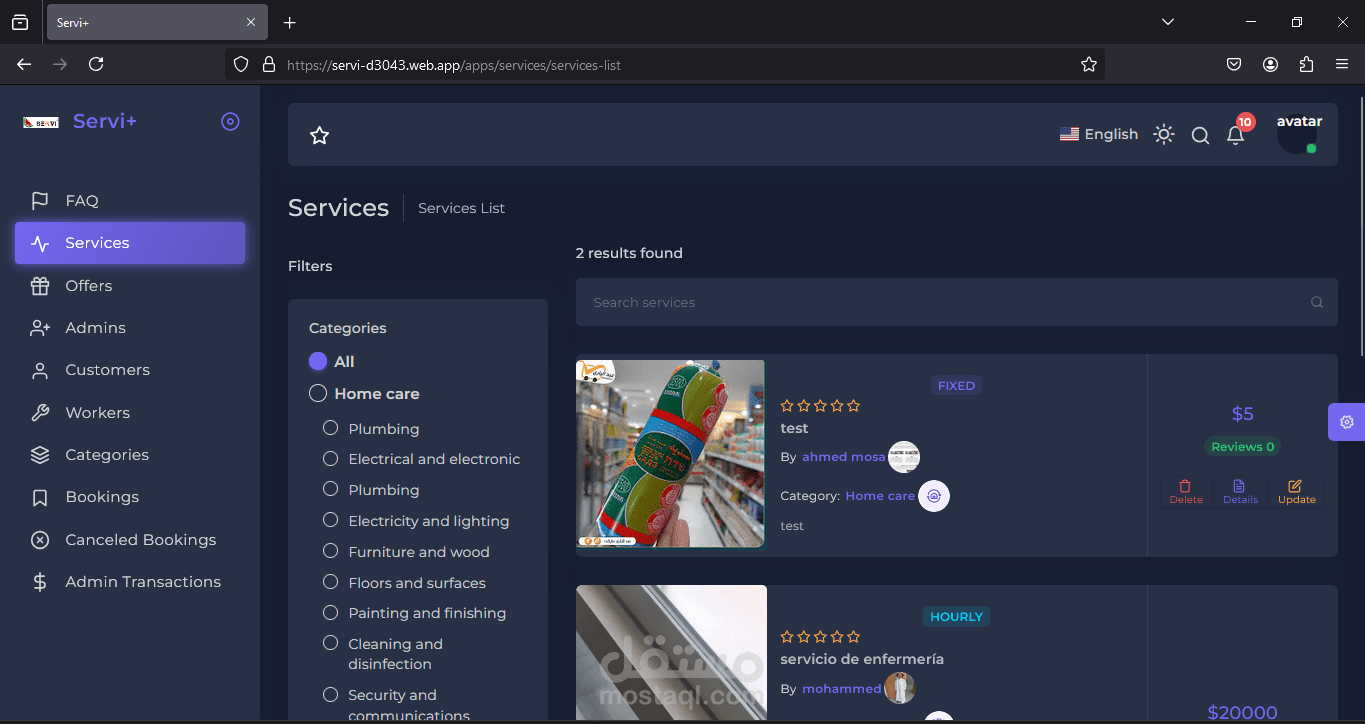Viewport: 1365px width, 724px height.
Task: Open the English language dropdown
Action: coord(1098,134)
